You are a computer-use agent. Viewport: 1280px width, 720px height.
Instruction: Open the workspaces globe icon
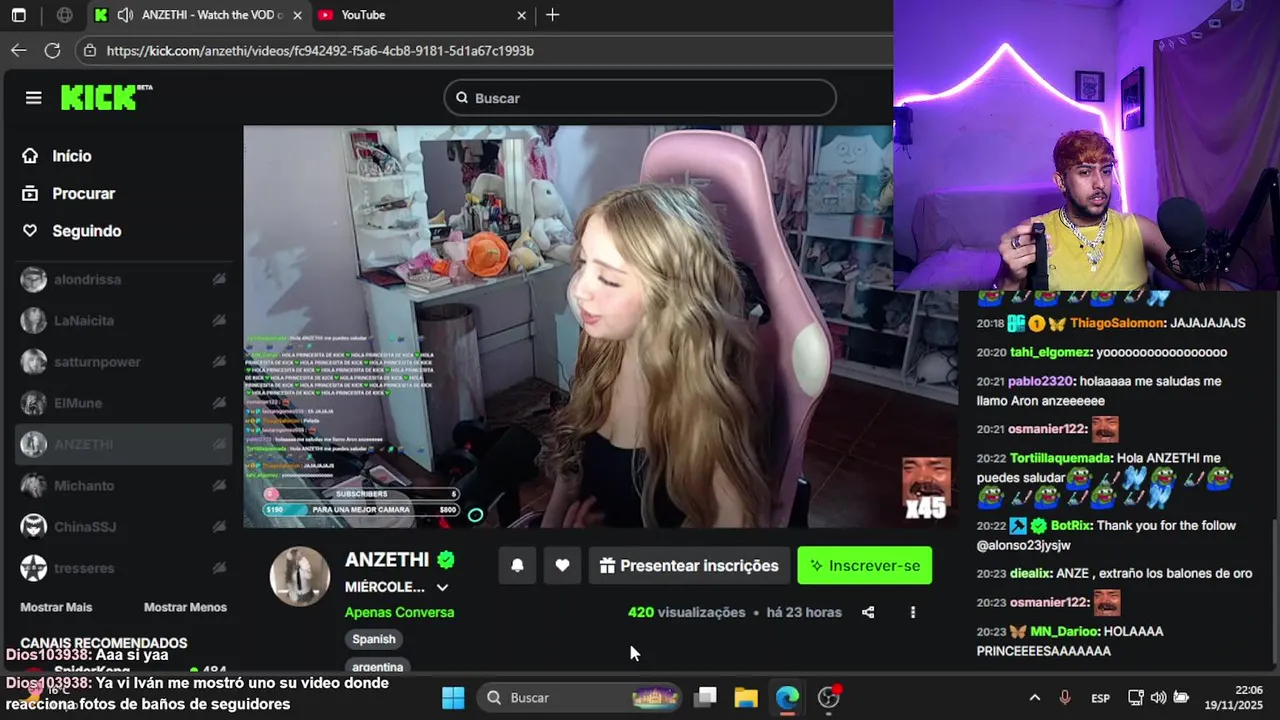[65, 15]
